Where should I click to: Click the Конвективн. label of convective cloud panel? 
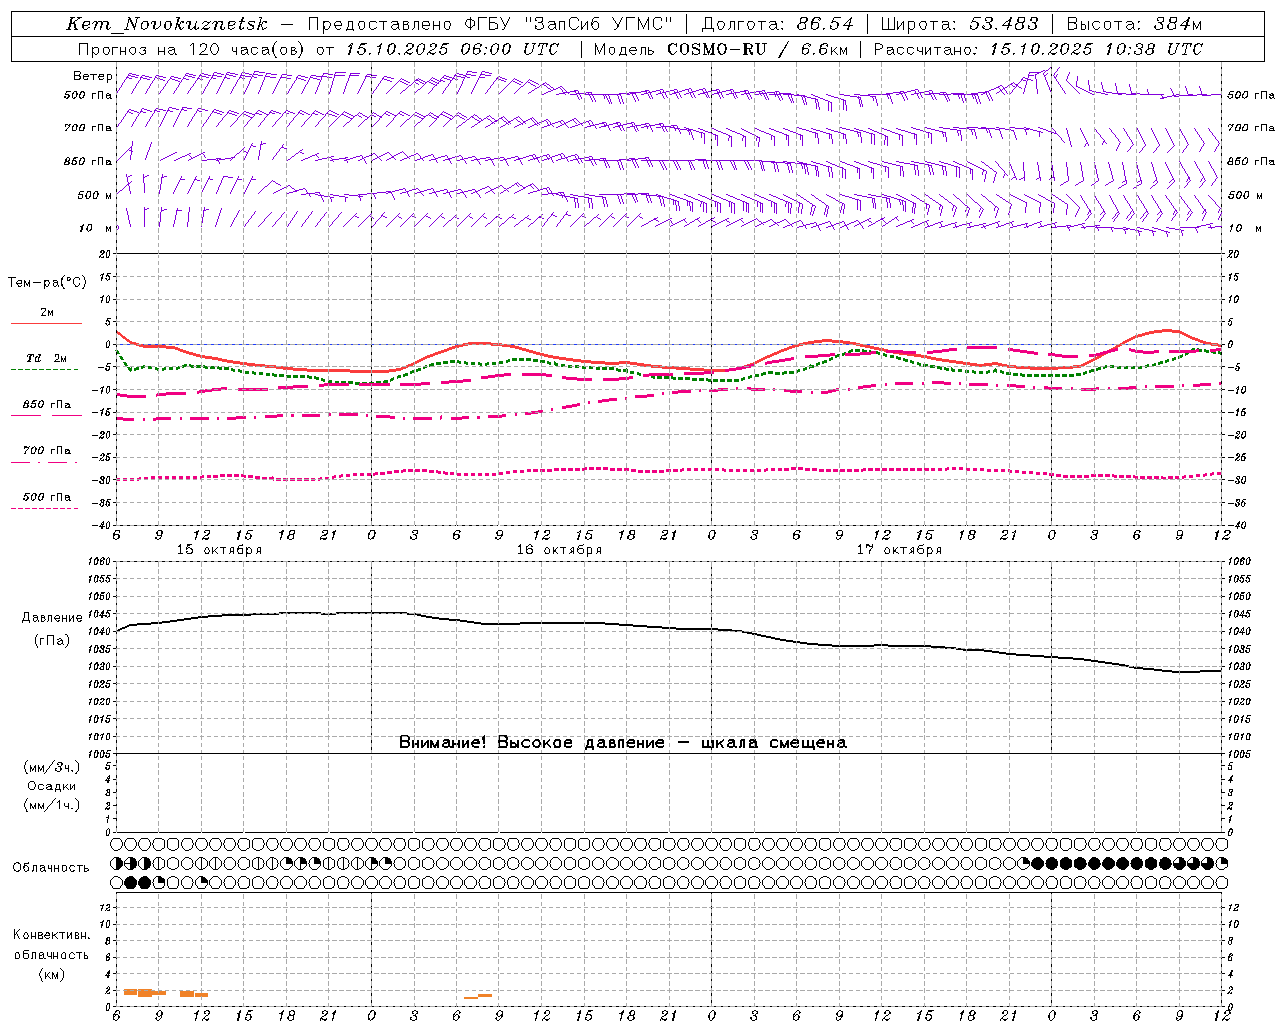coord(51,935)
